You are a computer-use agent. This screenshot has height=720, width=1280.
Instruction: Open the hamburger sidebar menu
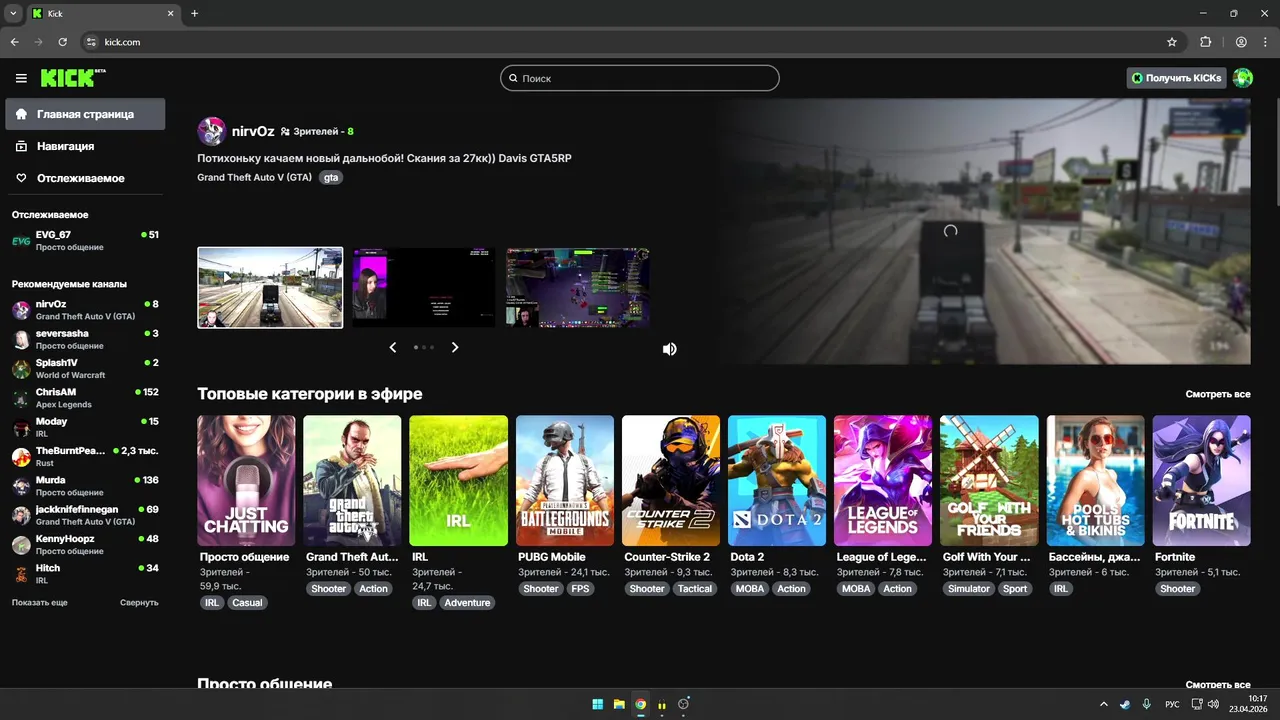coord(21,78)
